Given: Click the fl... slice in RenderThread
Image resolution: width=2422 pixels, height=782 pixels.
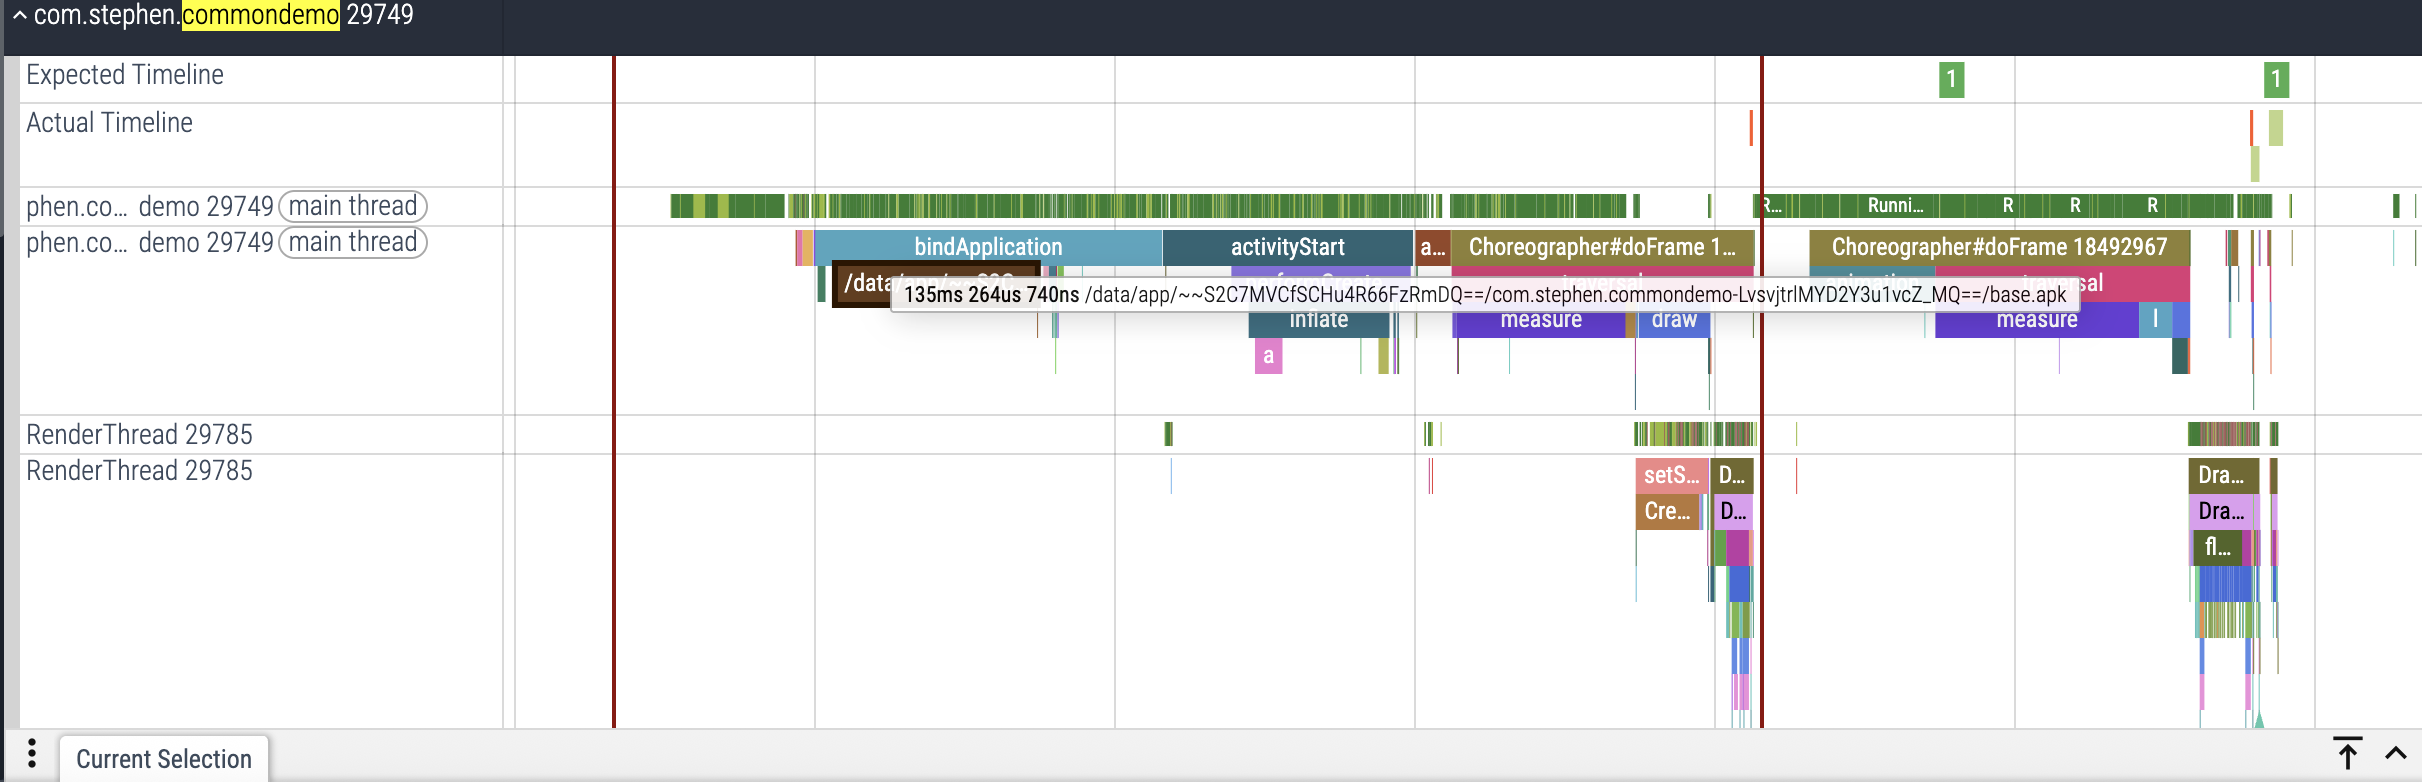Looking at the screenshot, I should pos(2217,547).
